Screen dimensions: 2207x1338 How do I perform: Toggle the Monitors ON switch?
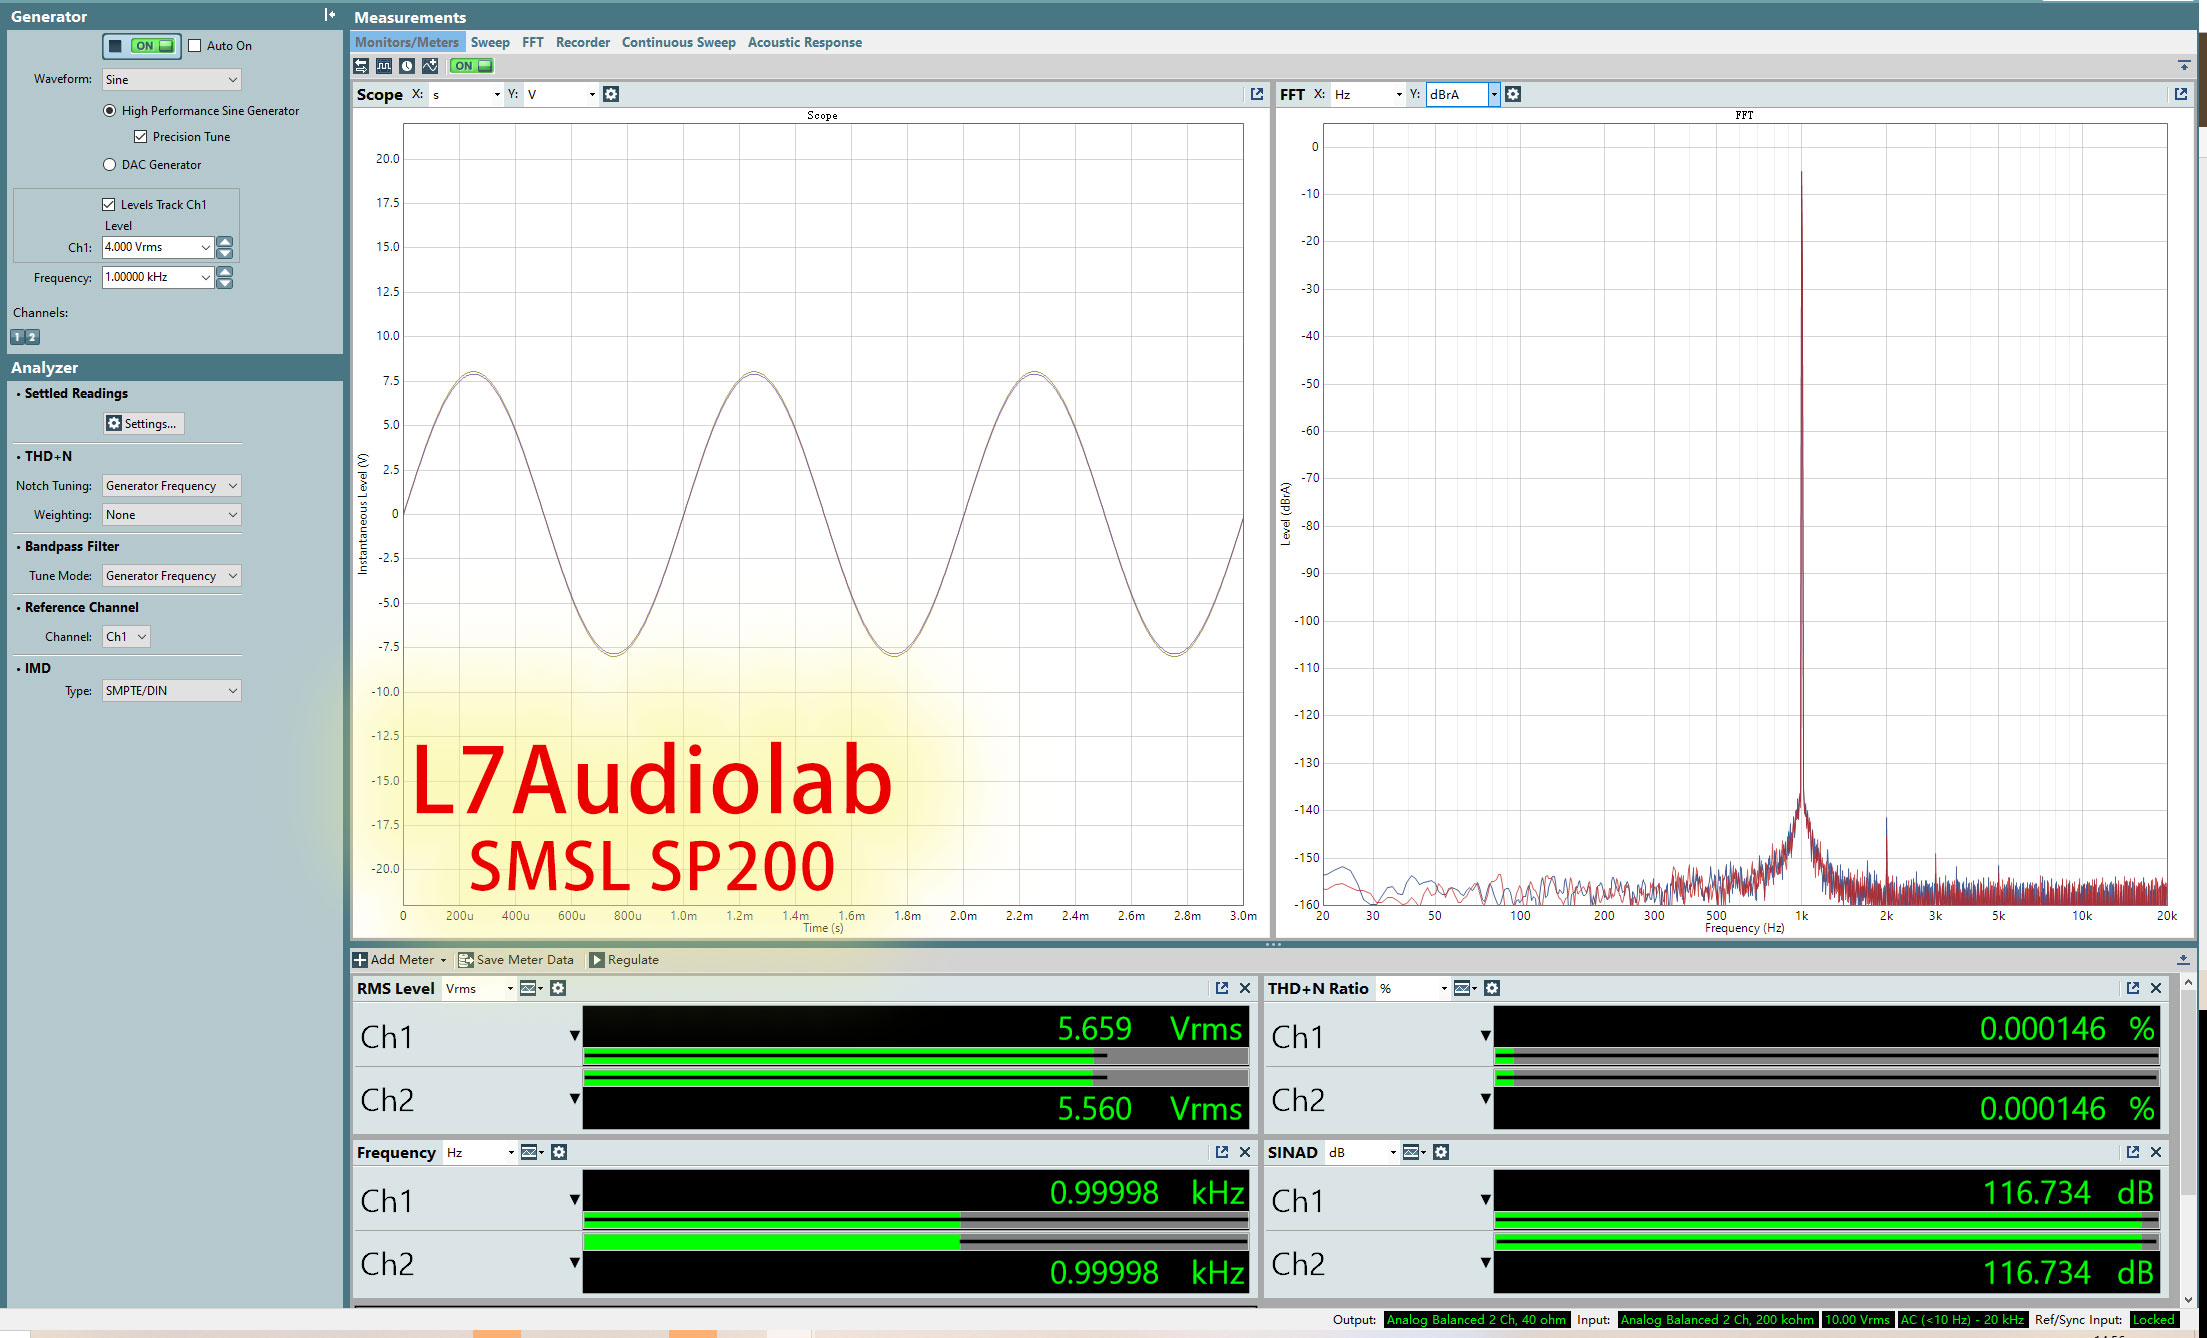[x=471, y=66]
